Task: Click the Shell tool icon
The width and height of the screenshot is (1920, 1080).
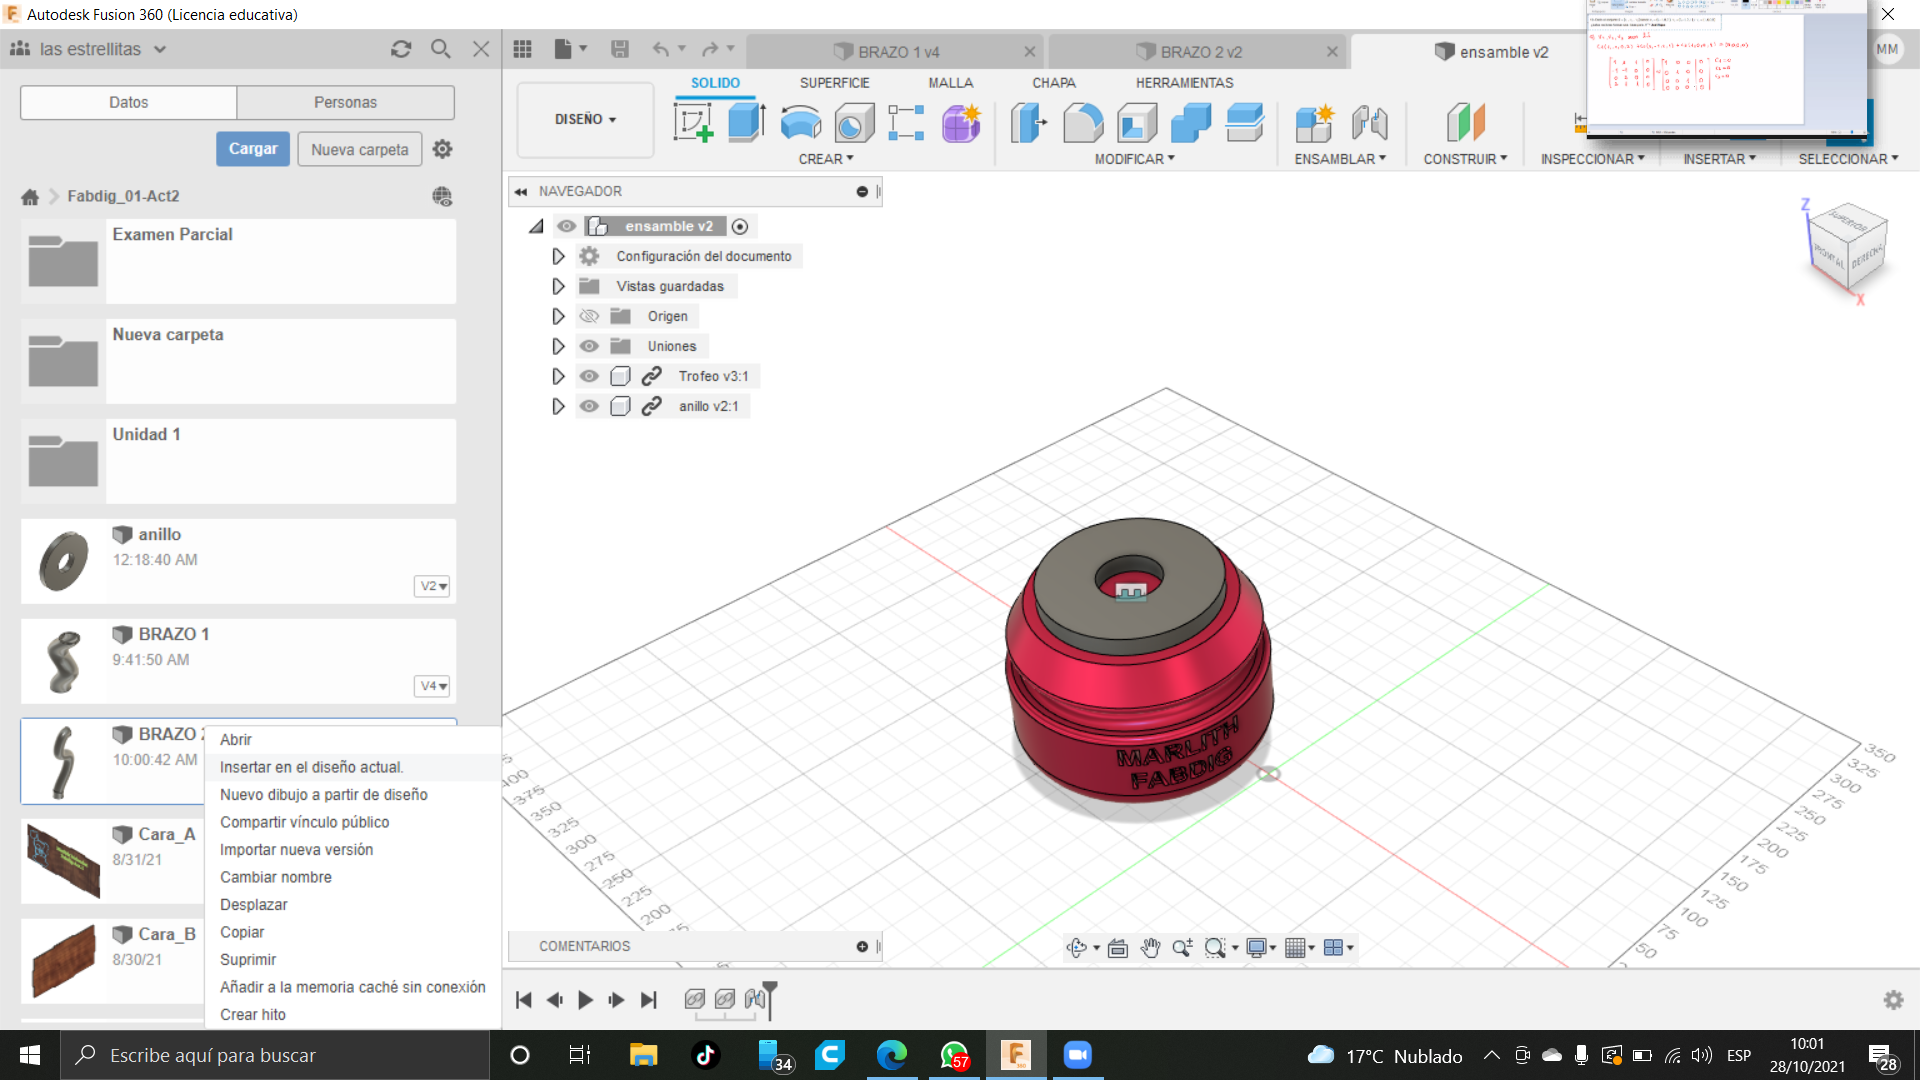Action: (1137, 123)
